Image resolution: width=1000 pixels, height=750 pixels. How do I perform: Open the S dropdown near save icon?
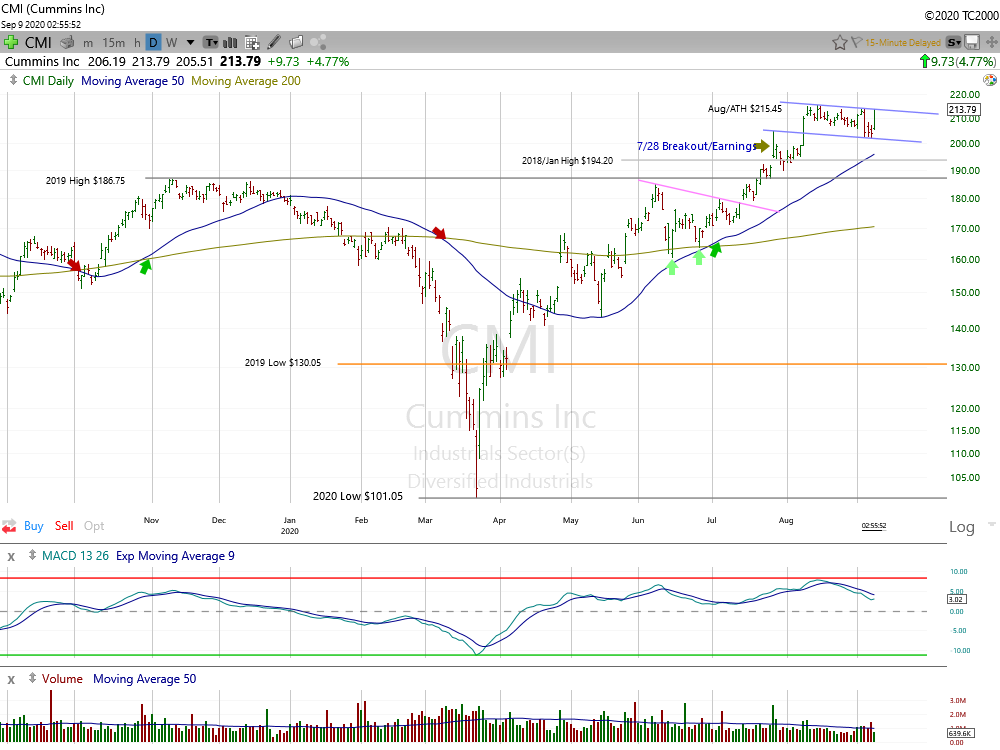pos(954,42)
